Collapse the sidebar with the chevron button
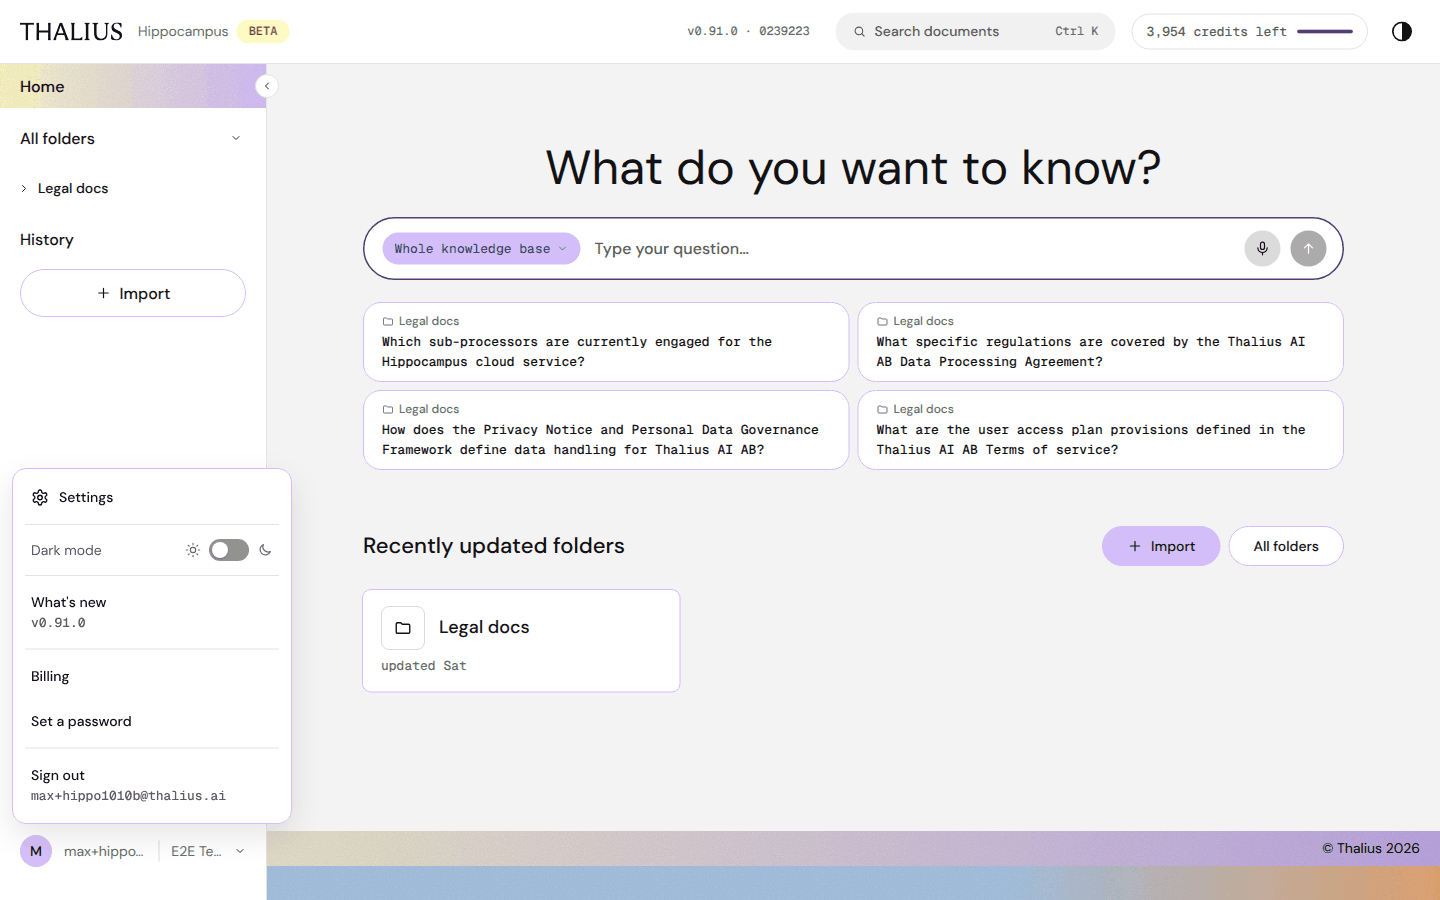1440x900 pixels. 267,86
